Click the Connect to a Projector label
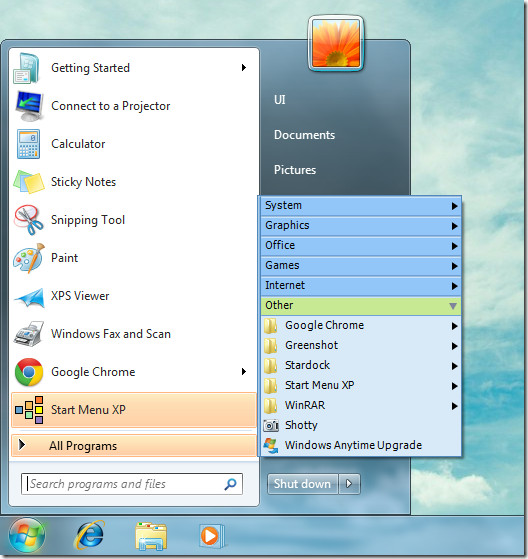 point(111,106)
